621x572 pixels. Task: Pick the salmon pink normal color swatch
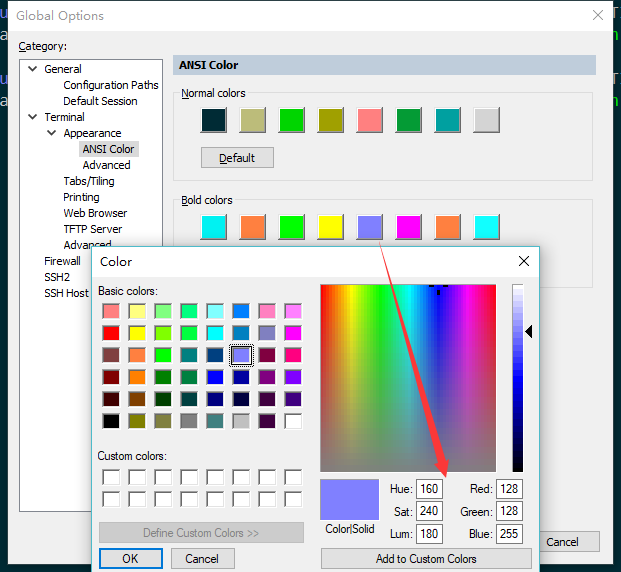tap(370, 120)
